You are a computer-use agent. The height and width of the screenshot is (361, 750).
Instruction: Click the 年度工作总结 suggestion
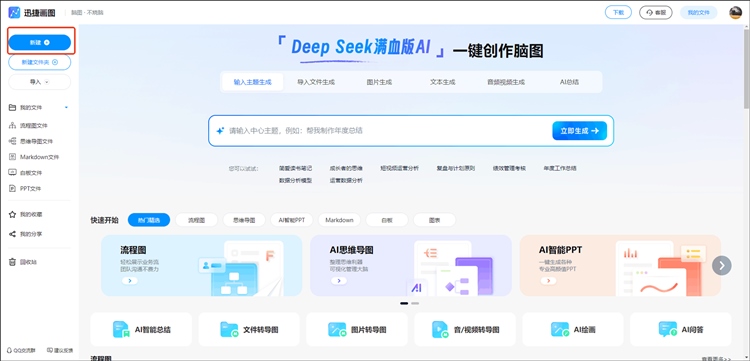tap(560, 168)
